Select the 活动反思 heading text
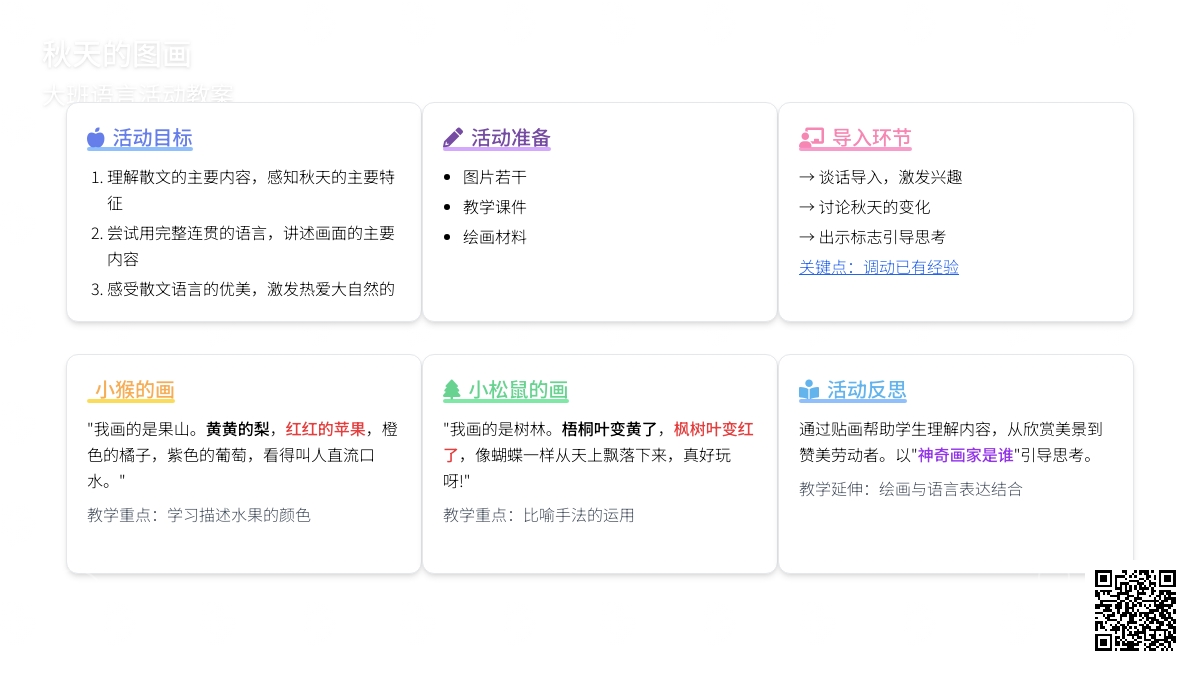 point(866,390)
